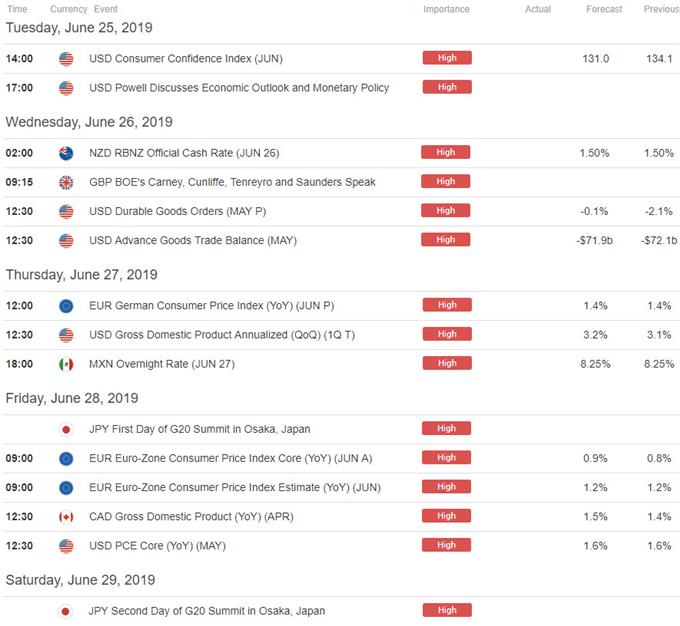Screen dimensions: 680x626
Task: Click New Zealand flag for RBNZ Cash Rate
Action: pos(66,152)
